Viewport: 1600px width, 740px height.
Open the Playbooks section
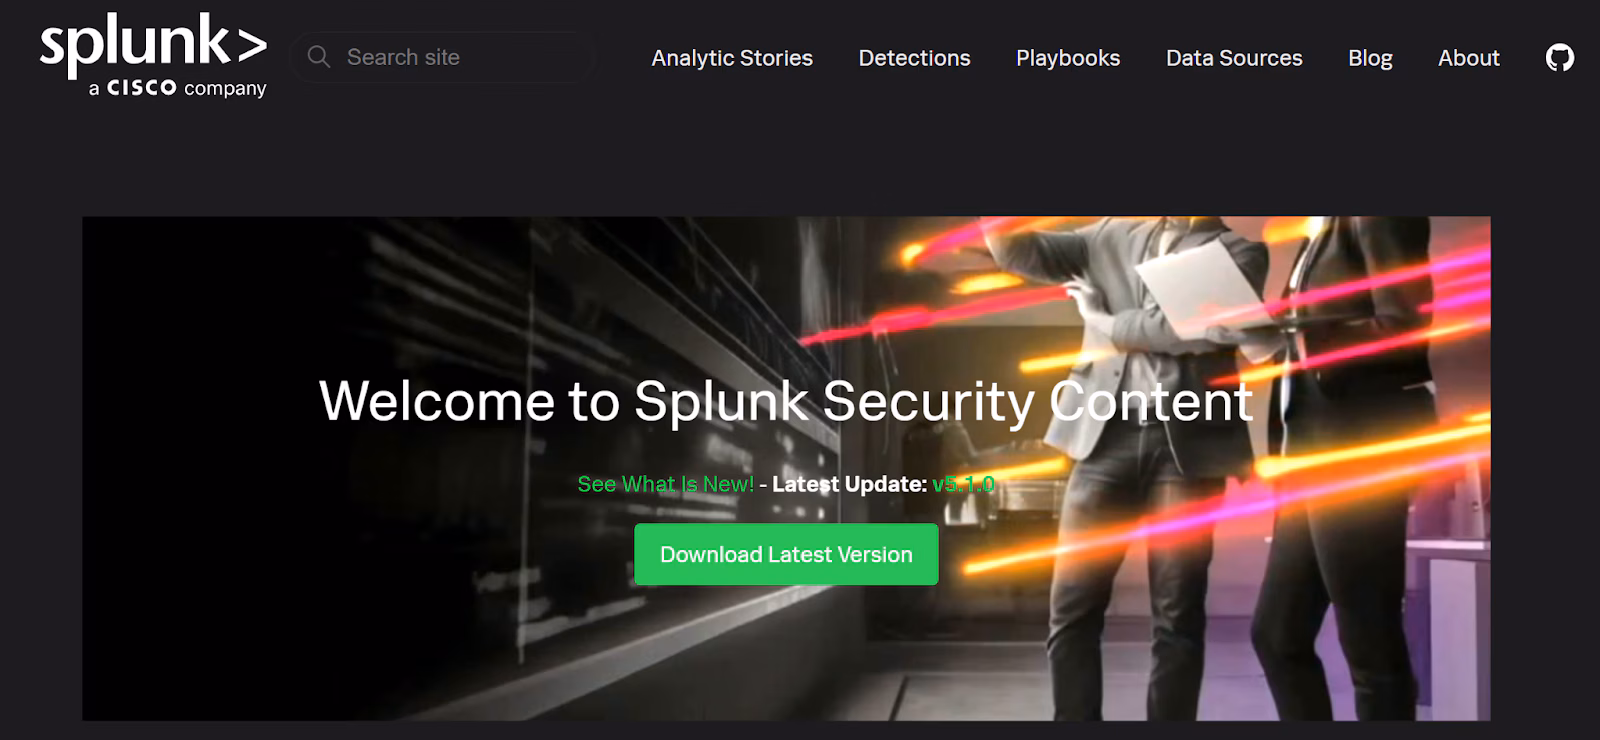pos(1068,58)
